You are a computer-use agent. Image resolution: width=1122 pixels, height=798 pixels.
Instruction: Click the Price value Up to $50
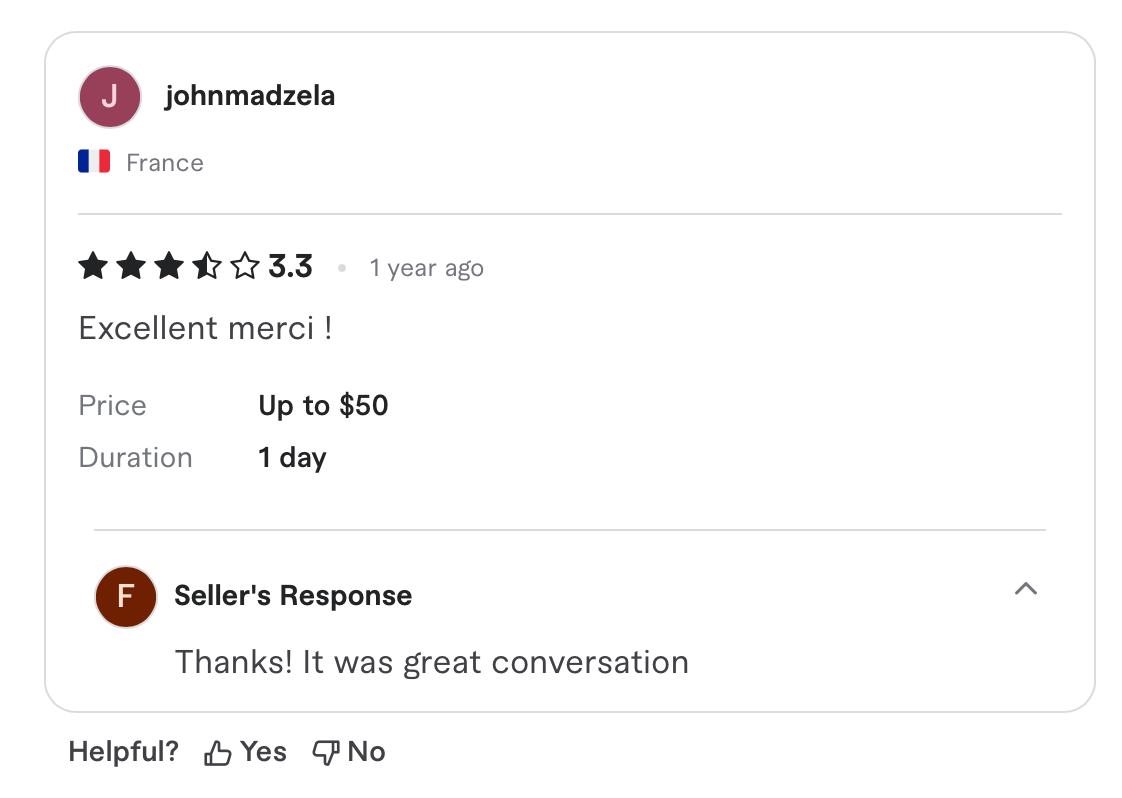[x=322, y=405]
